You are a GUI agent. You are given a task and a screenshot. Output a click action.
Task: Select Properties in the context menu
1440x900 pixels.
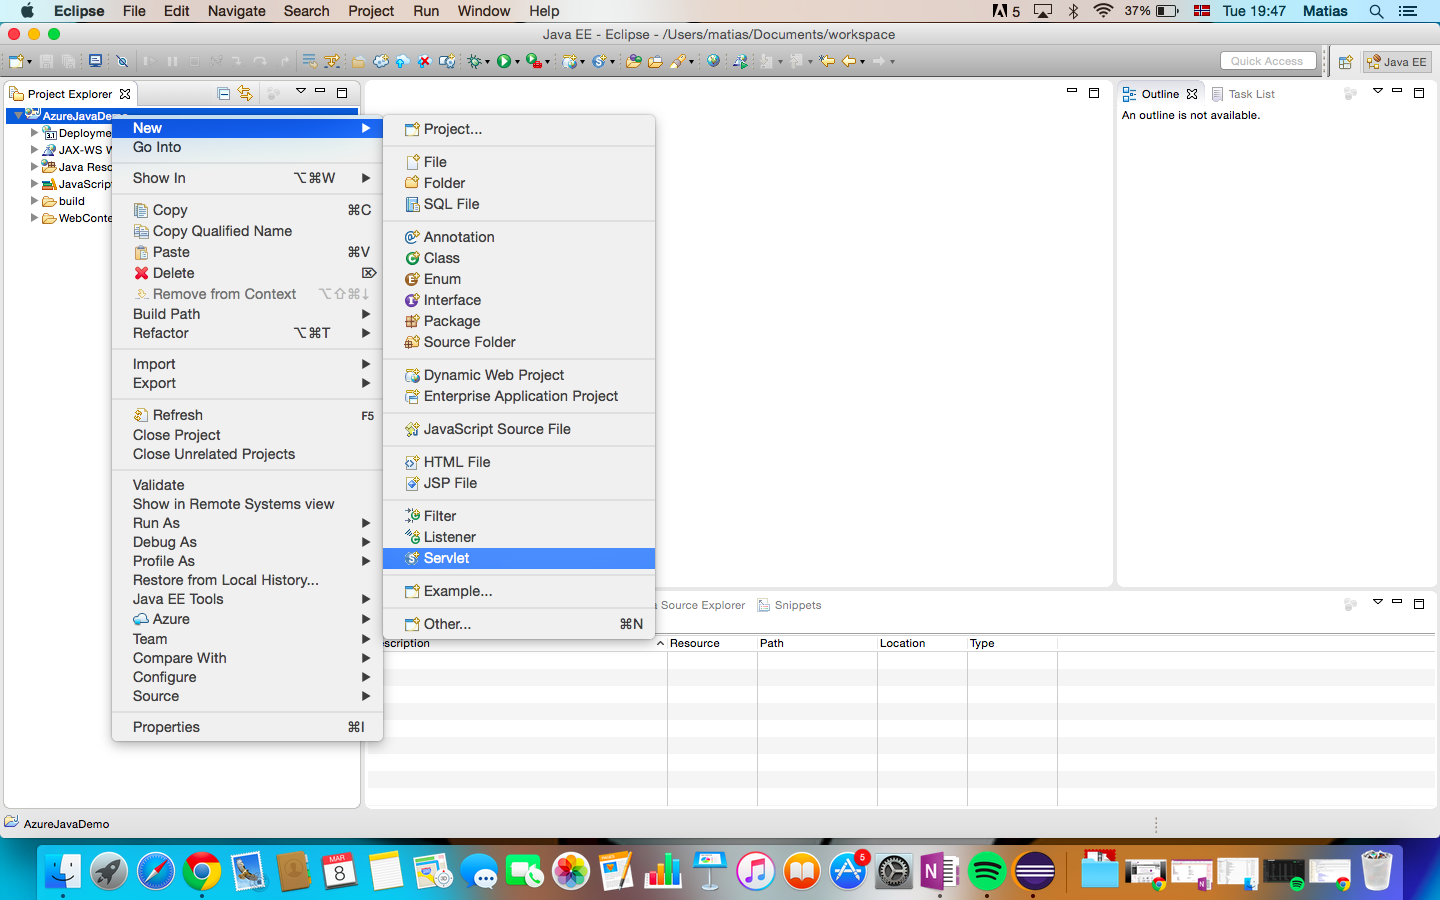[x=247, y=727]
